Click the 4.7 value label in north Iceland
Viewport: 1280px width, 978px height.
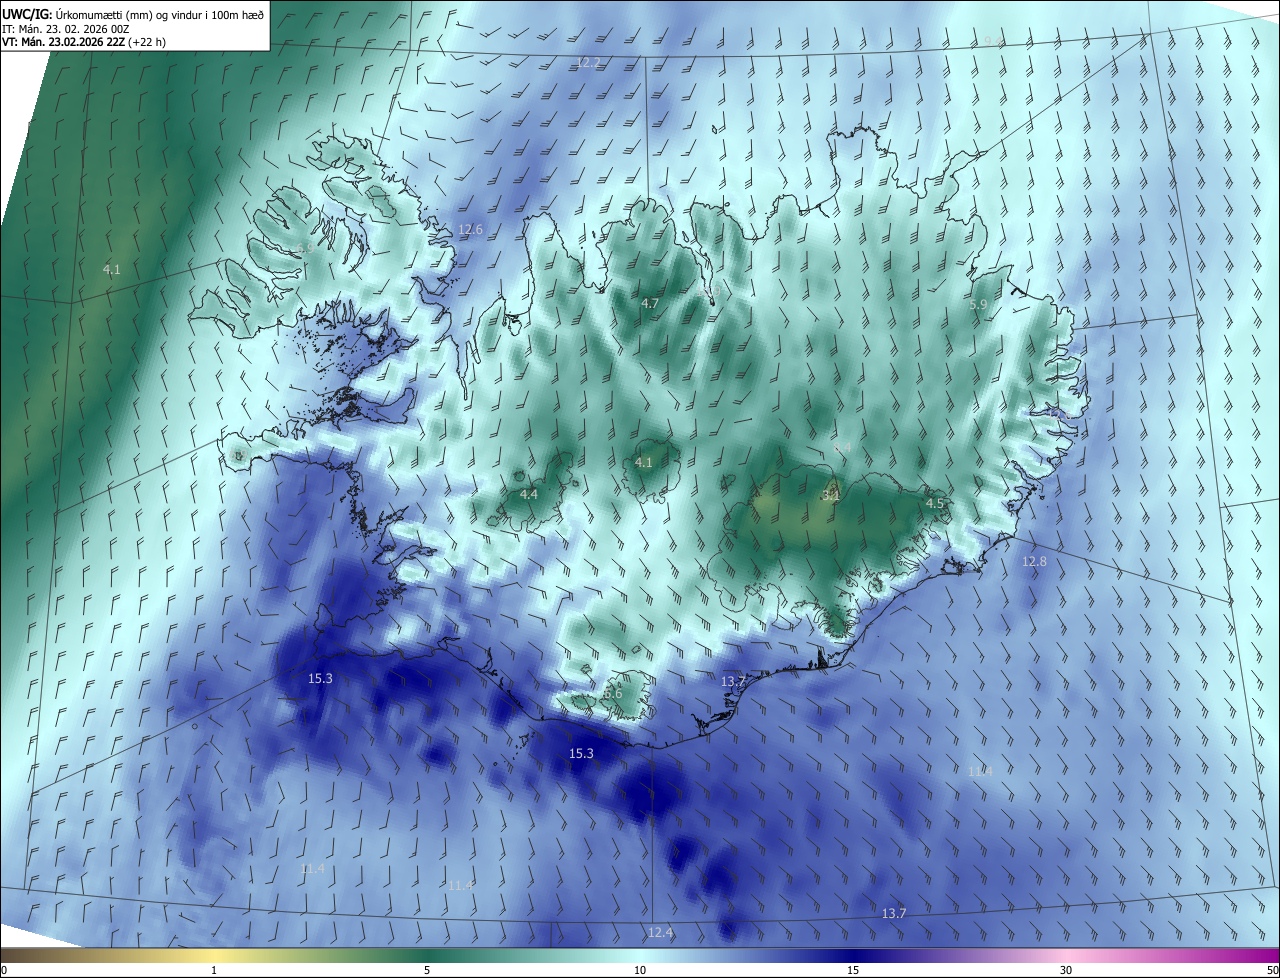click(650, 303)
